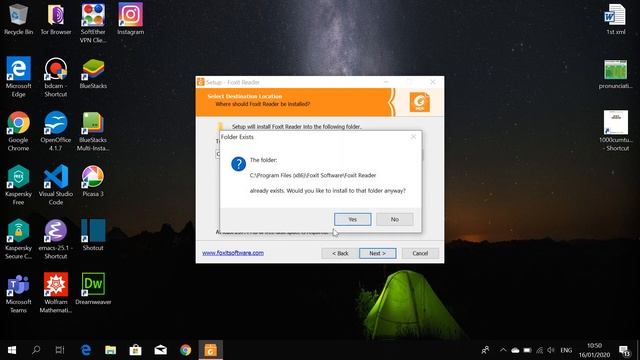Go Back in Foxit Reader setup
640x360 pixels.
pos(340,253)
